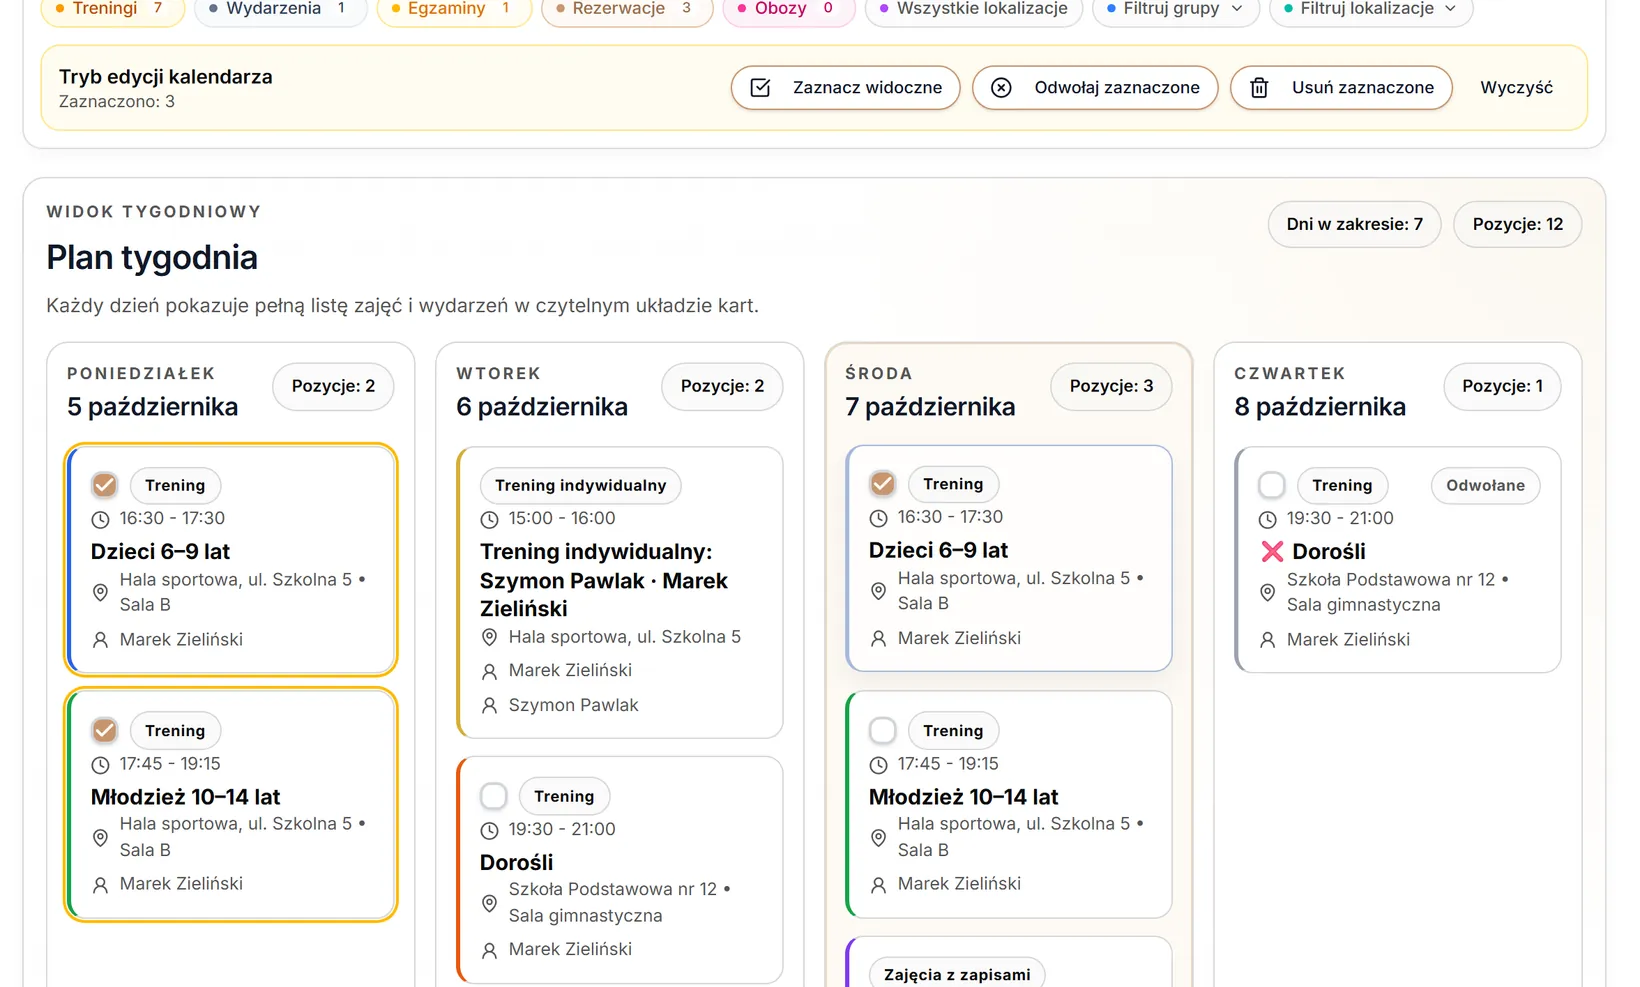Click the location pin in Monday's Dzieci 6–9 lat card
Viewport: 1640px width, 987px height.
click(100, 592)
